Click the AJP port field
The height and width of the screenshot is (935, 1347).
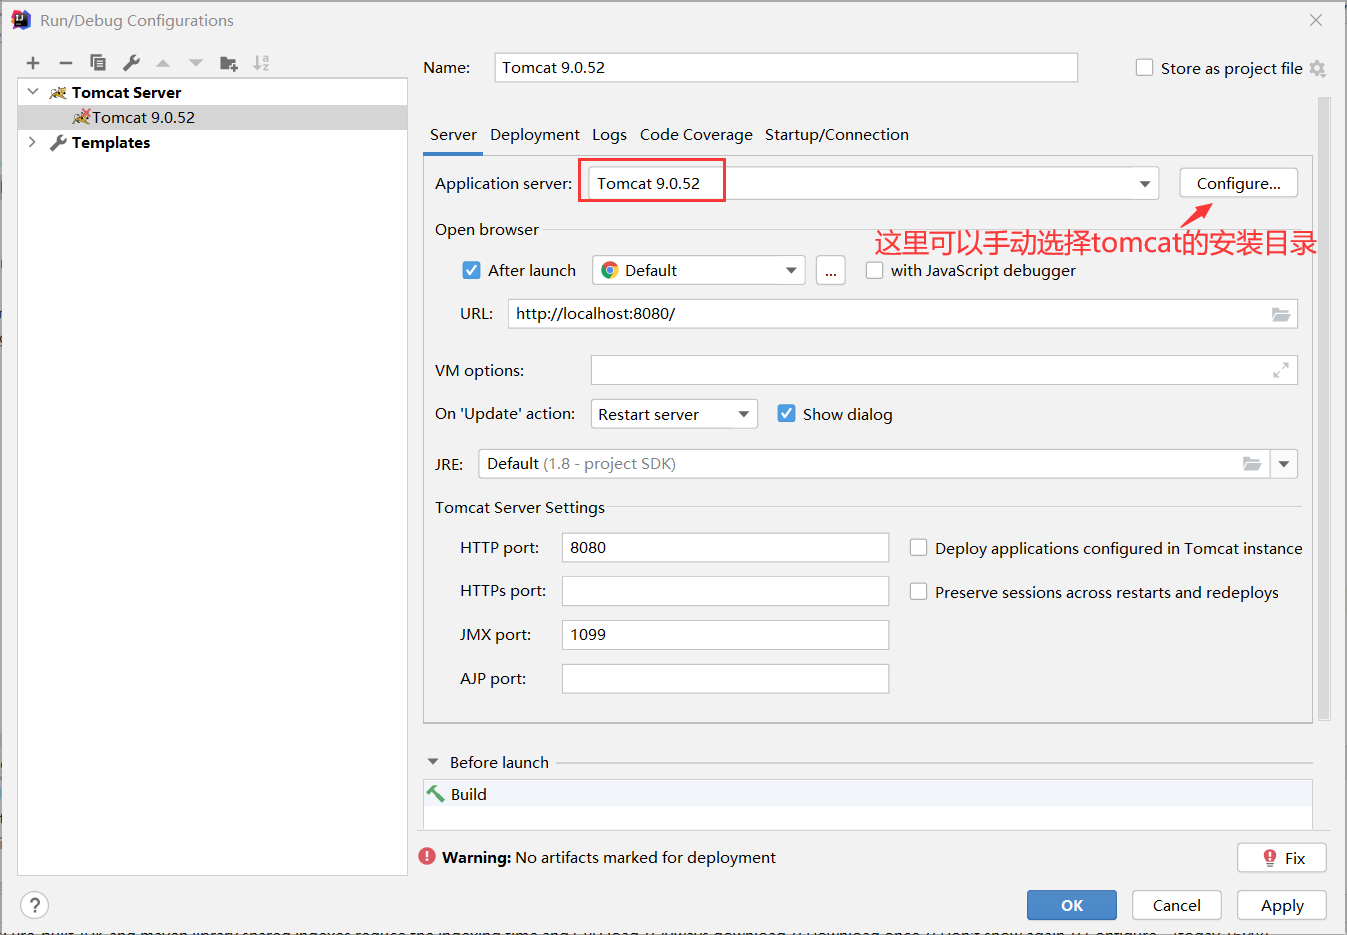click(725, 679)
